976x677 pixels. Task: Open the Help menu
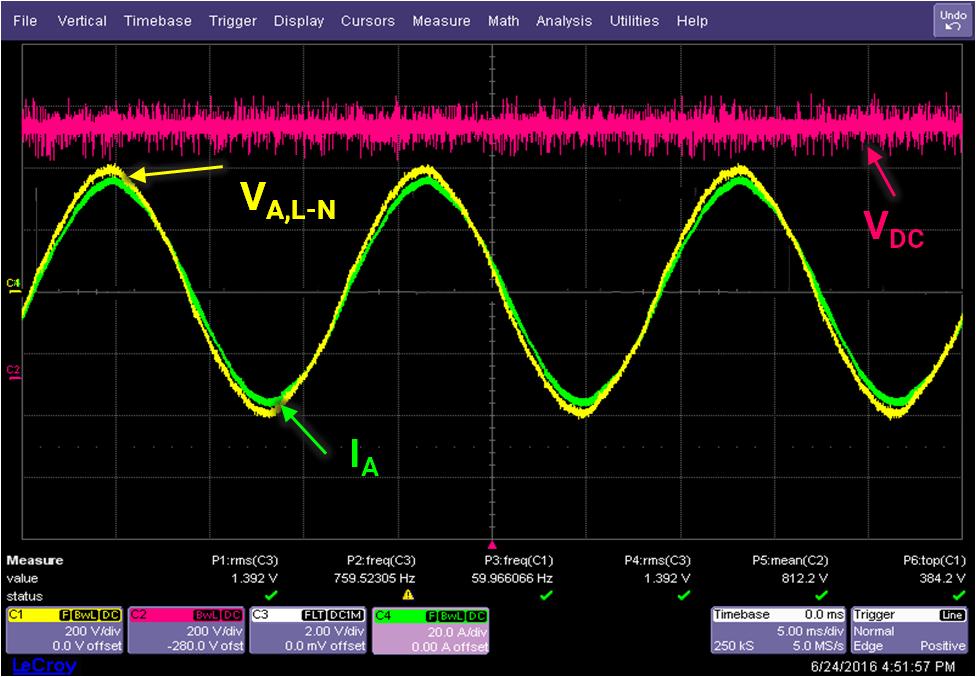692,21
